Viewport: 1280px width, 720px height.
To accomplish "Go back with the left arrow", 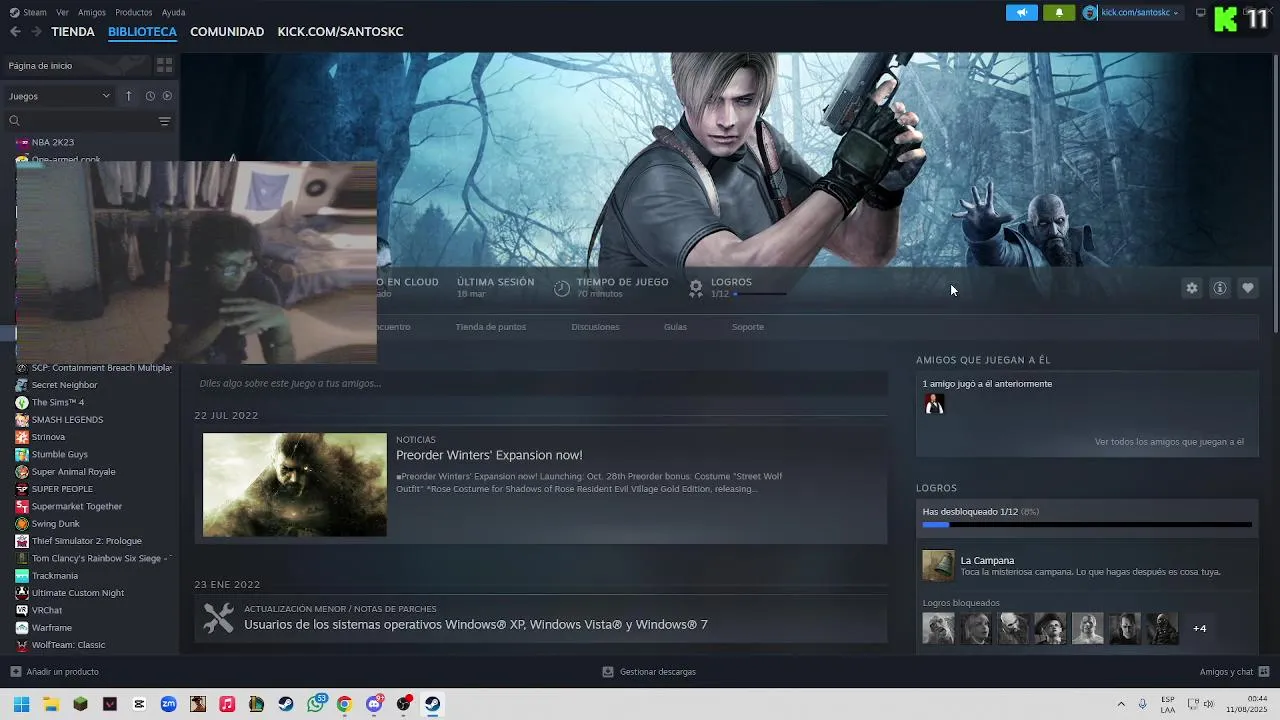I will (15, 32).
